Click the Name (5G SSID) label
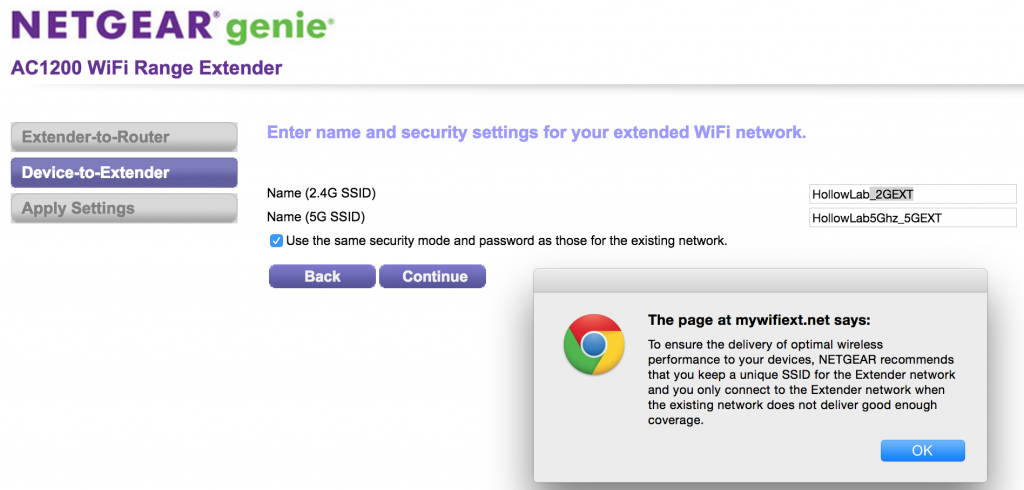 pyautogui.click(x=315, y=216)
